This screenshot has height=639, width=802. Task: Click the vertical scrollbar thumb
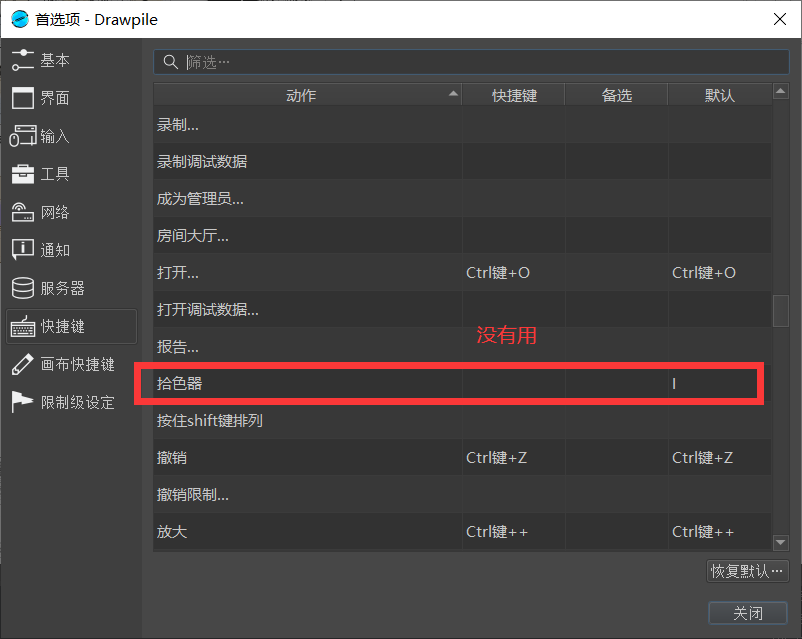[781, 311]
